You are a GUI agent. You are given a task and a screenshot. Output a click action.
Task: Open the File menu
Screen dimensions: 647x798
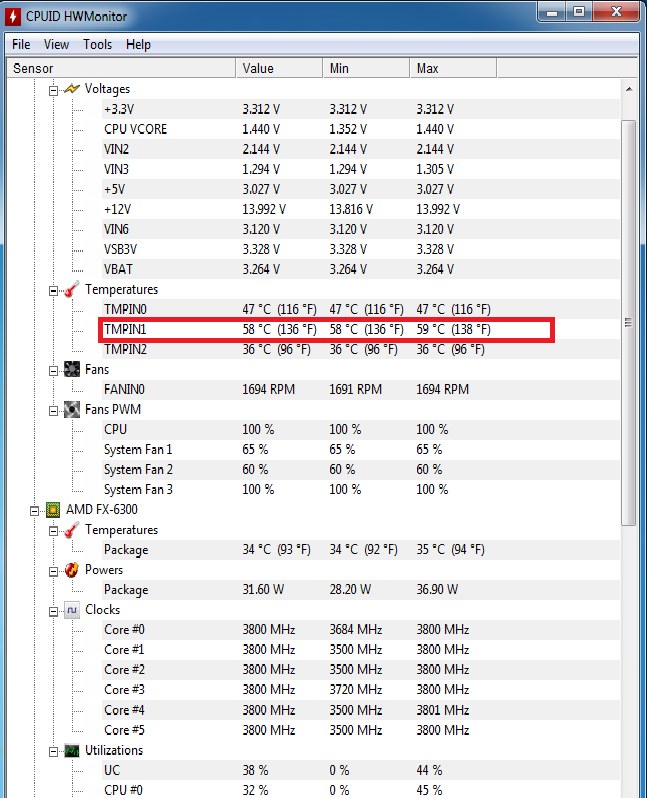tap(21, 45)
